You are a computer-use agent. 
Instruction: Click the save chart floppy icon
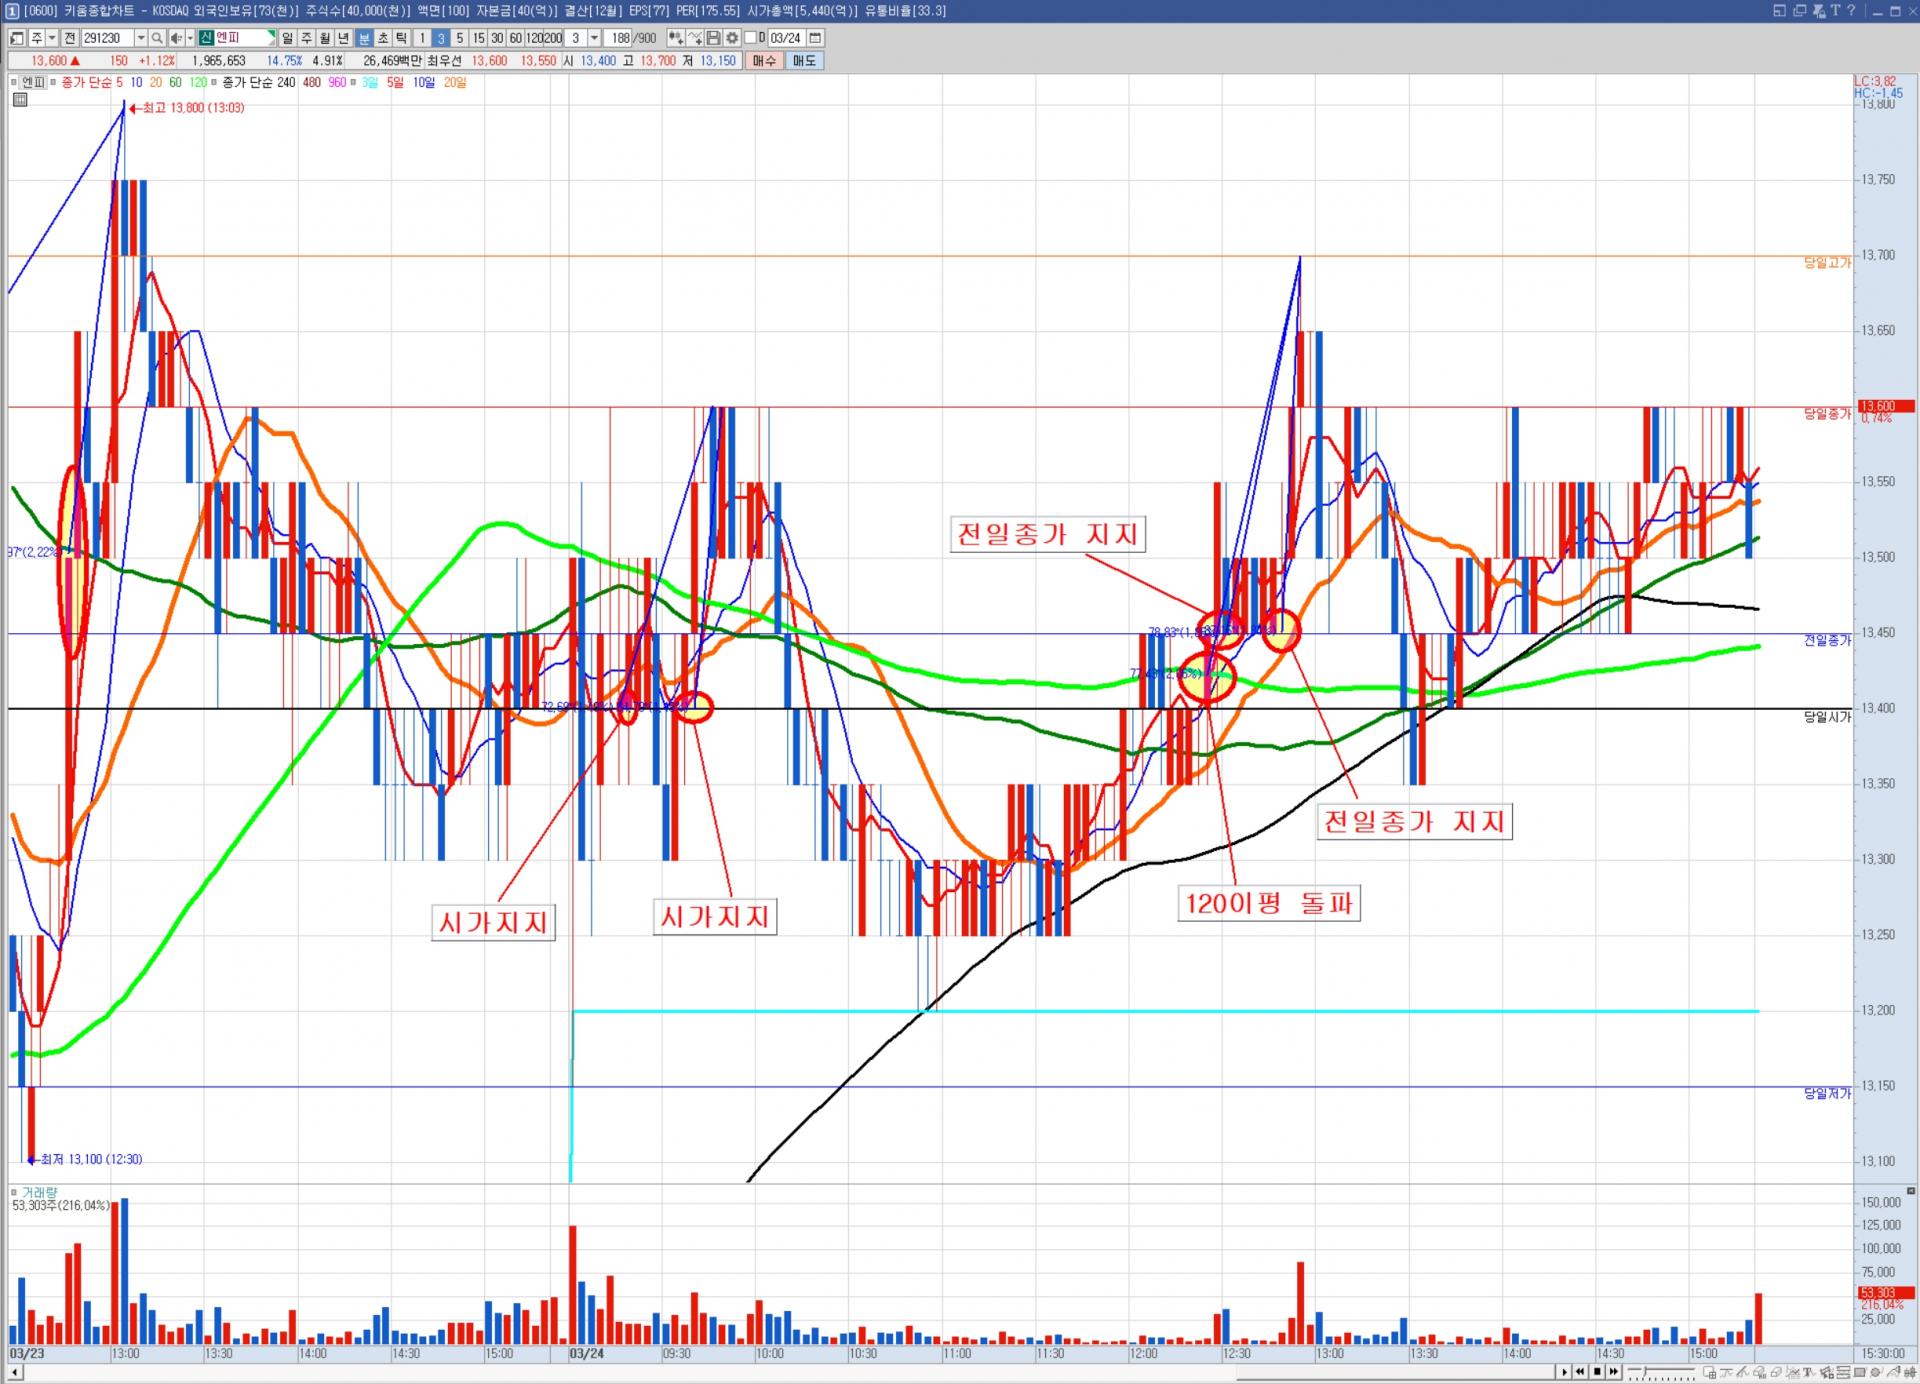point(713,38)
